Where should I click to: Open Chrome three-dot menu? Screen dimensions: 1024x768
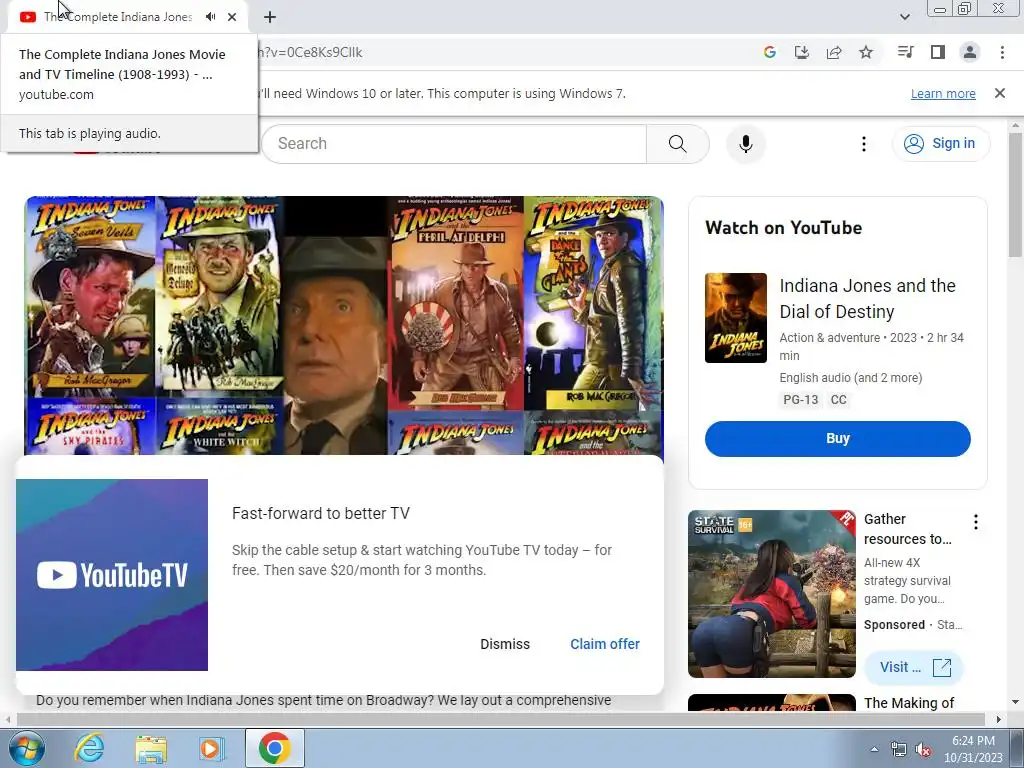pyautogui.click(x=1002, y=52)
